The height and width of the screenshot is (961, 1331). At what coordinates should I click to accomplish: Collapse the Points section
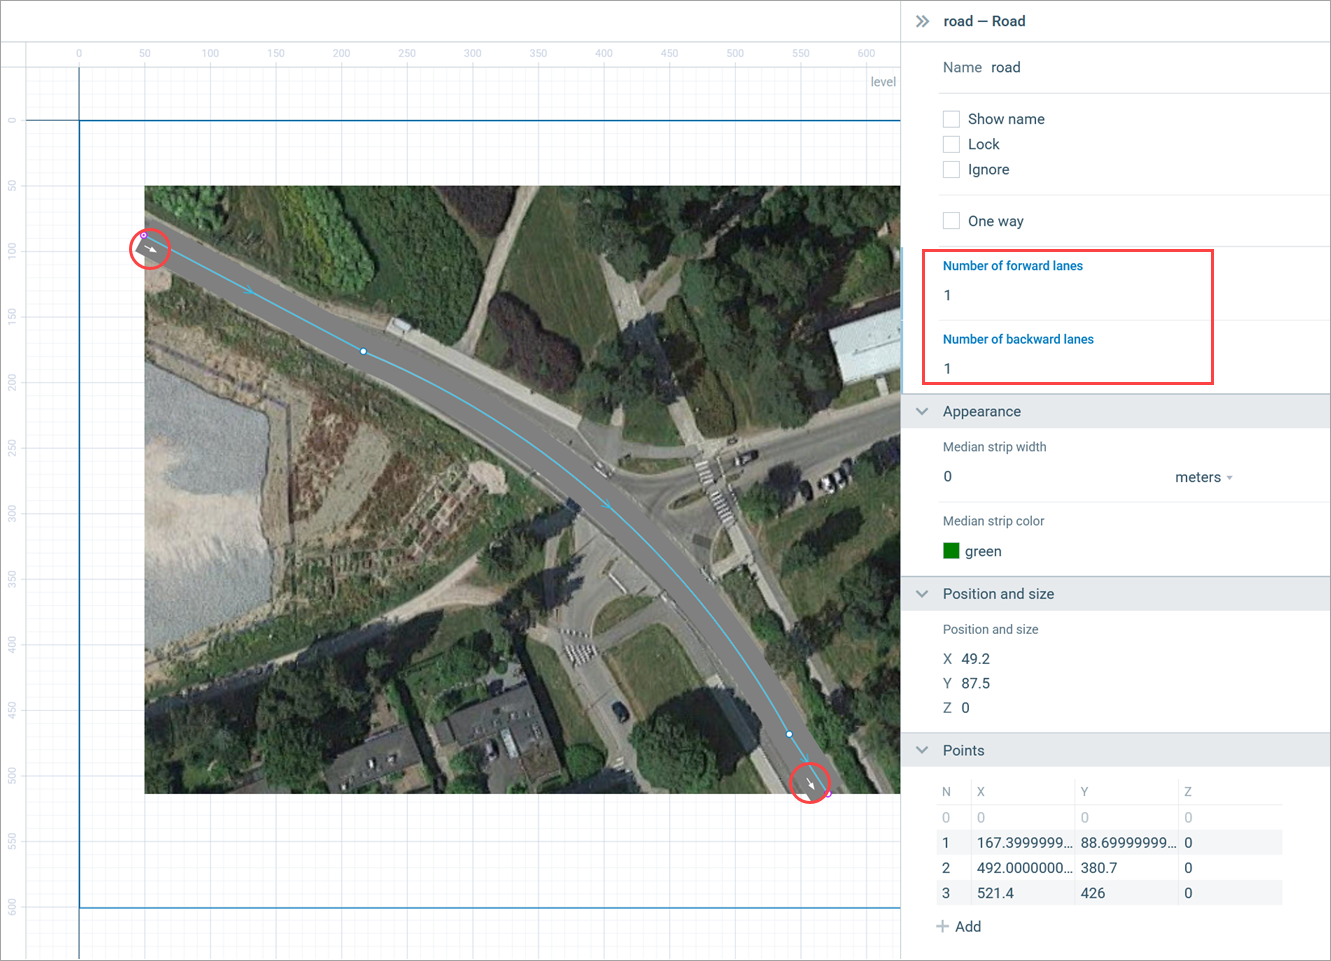(922, 751)
